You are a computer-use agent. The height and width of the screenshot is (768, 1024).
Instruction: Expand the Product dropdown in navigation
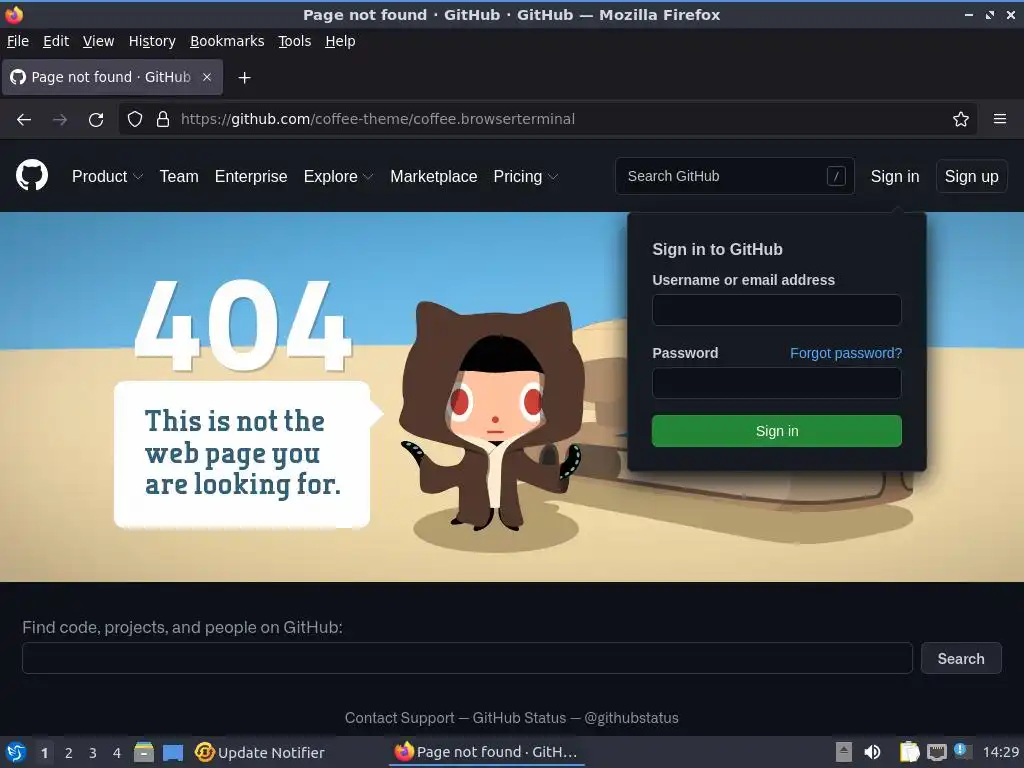107,176
